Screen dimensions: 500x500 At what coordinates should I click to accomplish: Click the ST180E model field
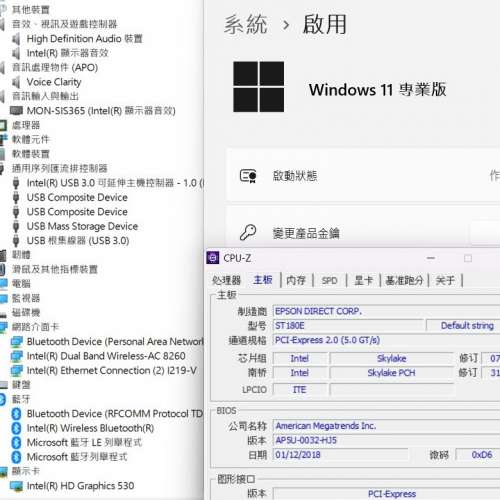pyautogui.click(x=348, y=326)
